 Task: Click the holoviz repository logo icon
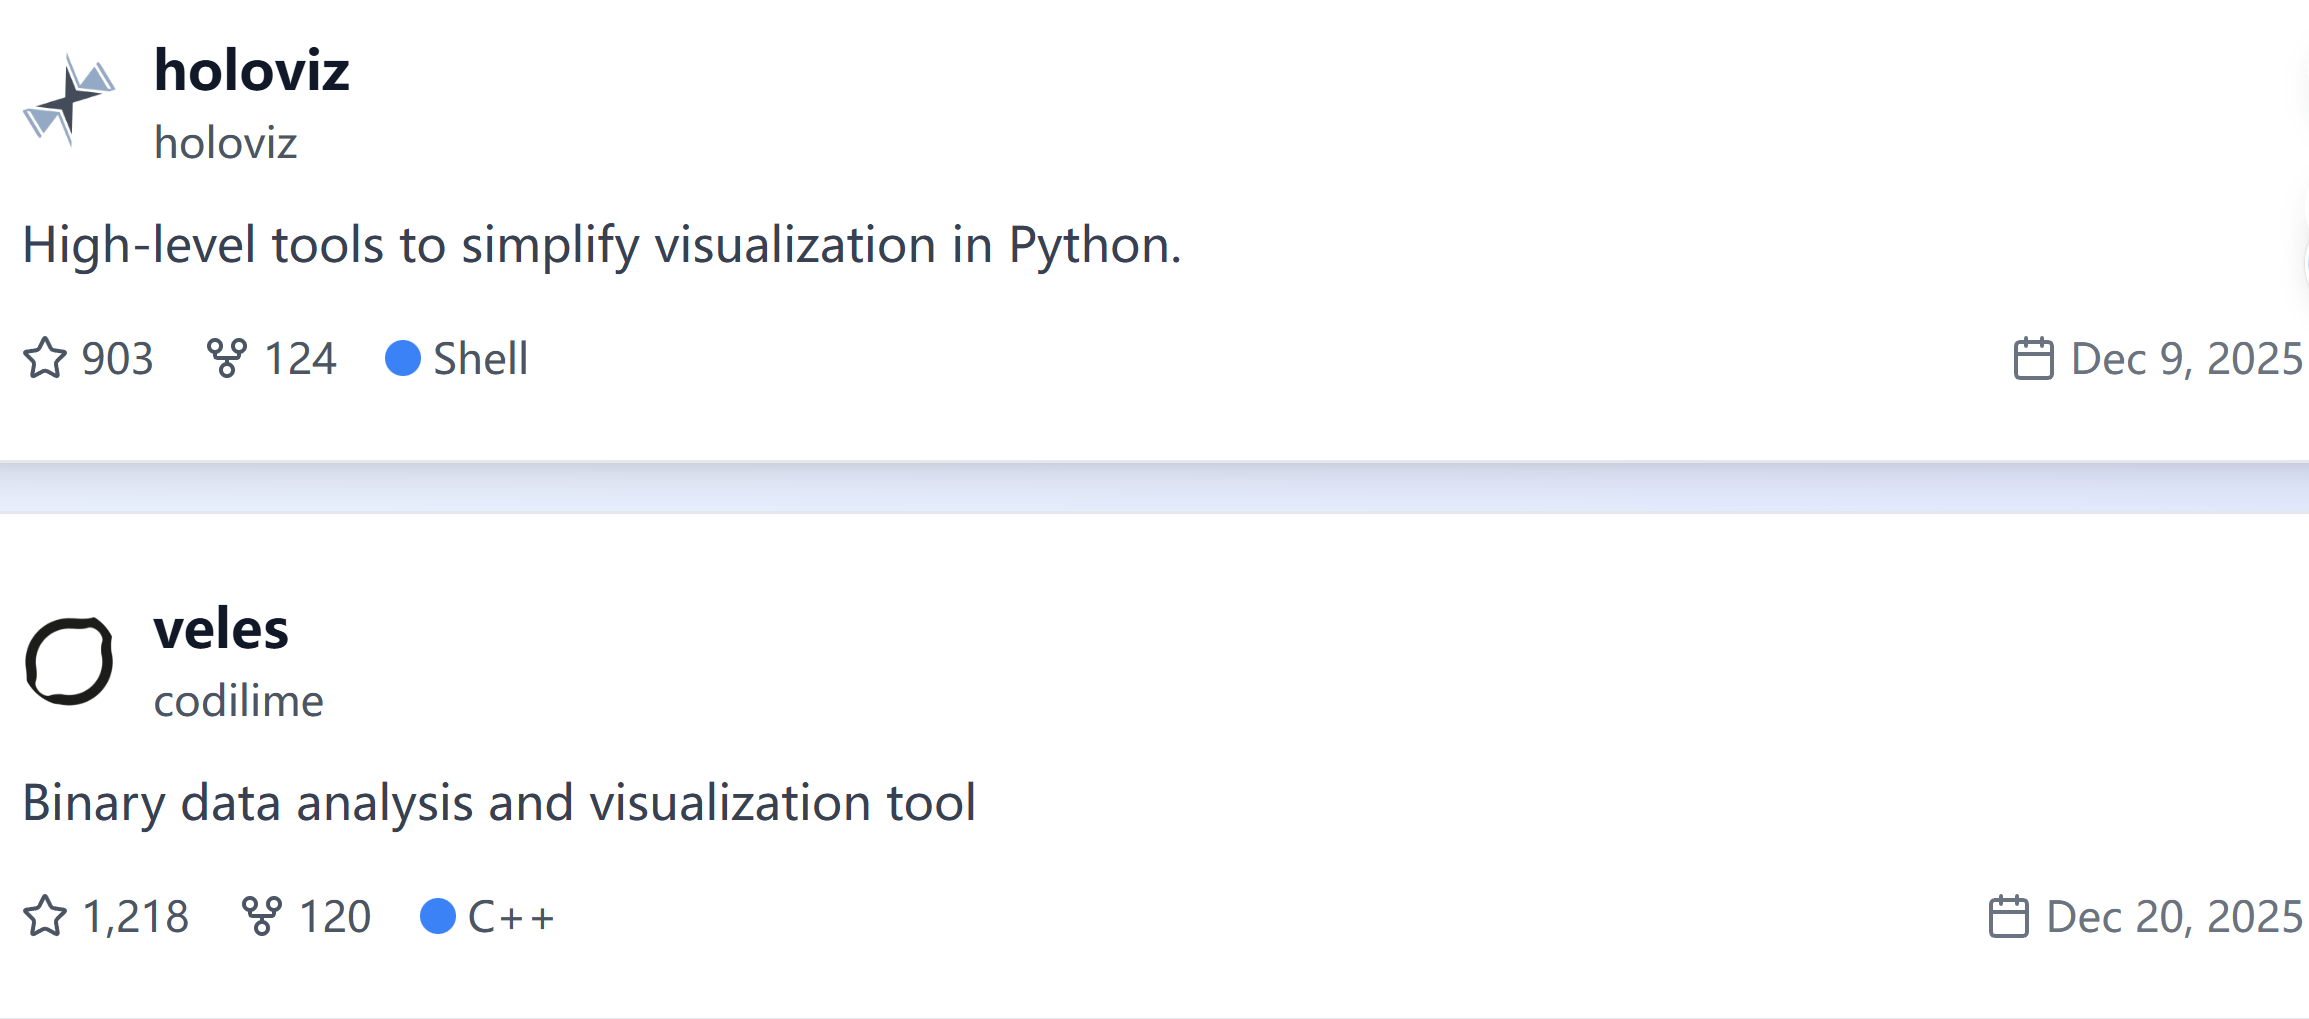69,100
